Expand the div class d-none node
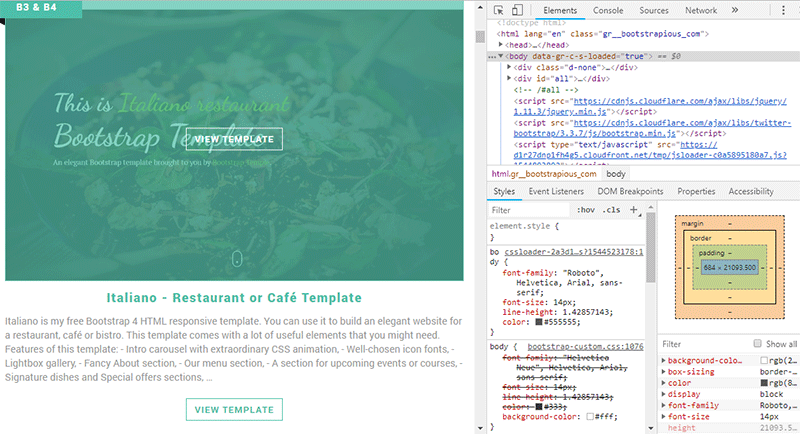Viewport: 800px width, 434px height. point(509,67)
